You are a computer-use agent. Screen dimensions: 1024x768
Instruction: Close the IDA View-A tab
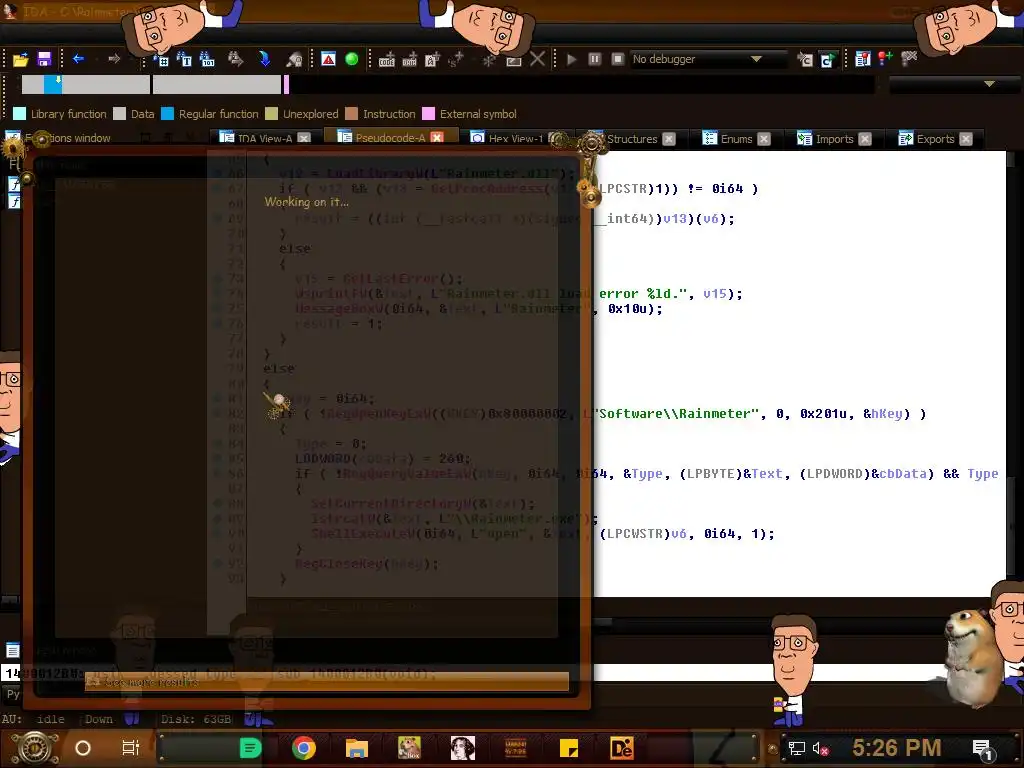point(304,138)
